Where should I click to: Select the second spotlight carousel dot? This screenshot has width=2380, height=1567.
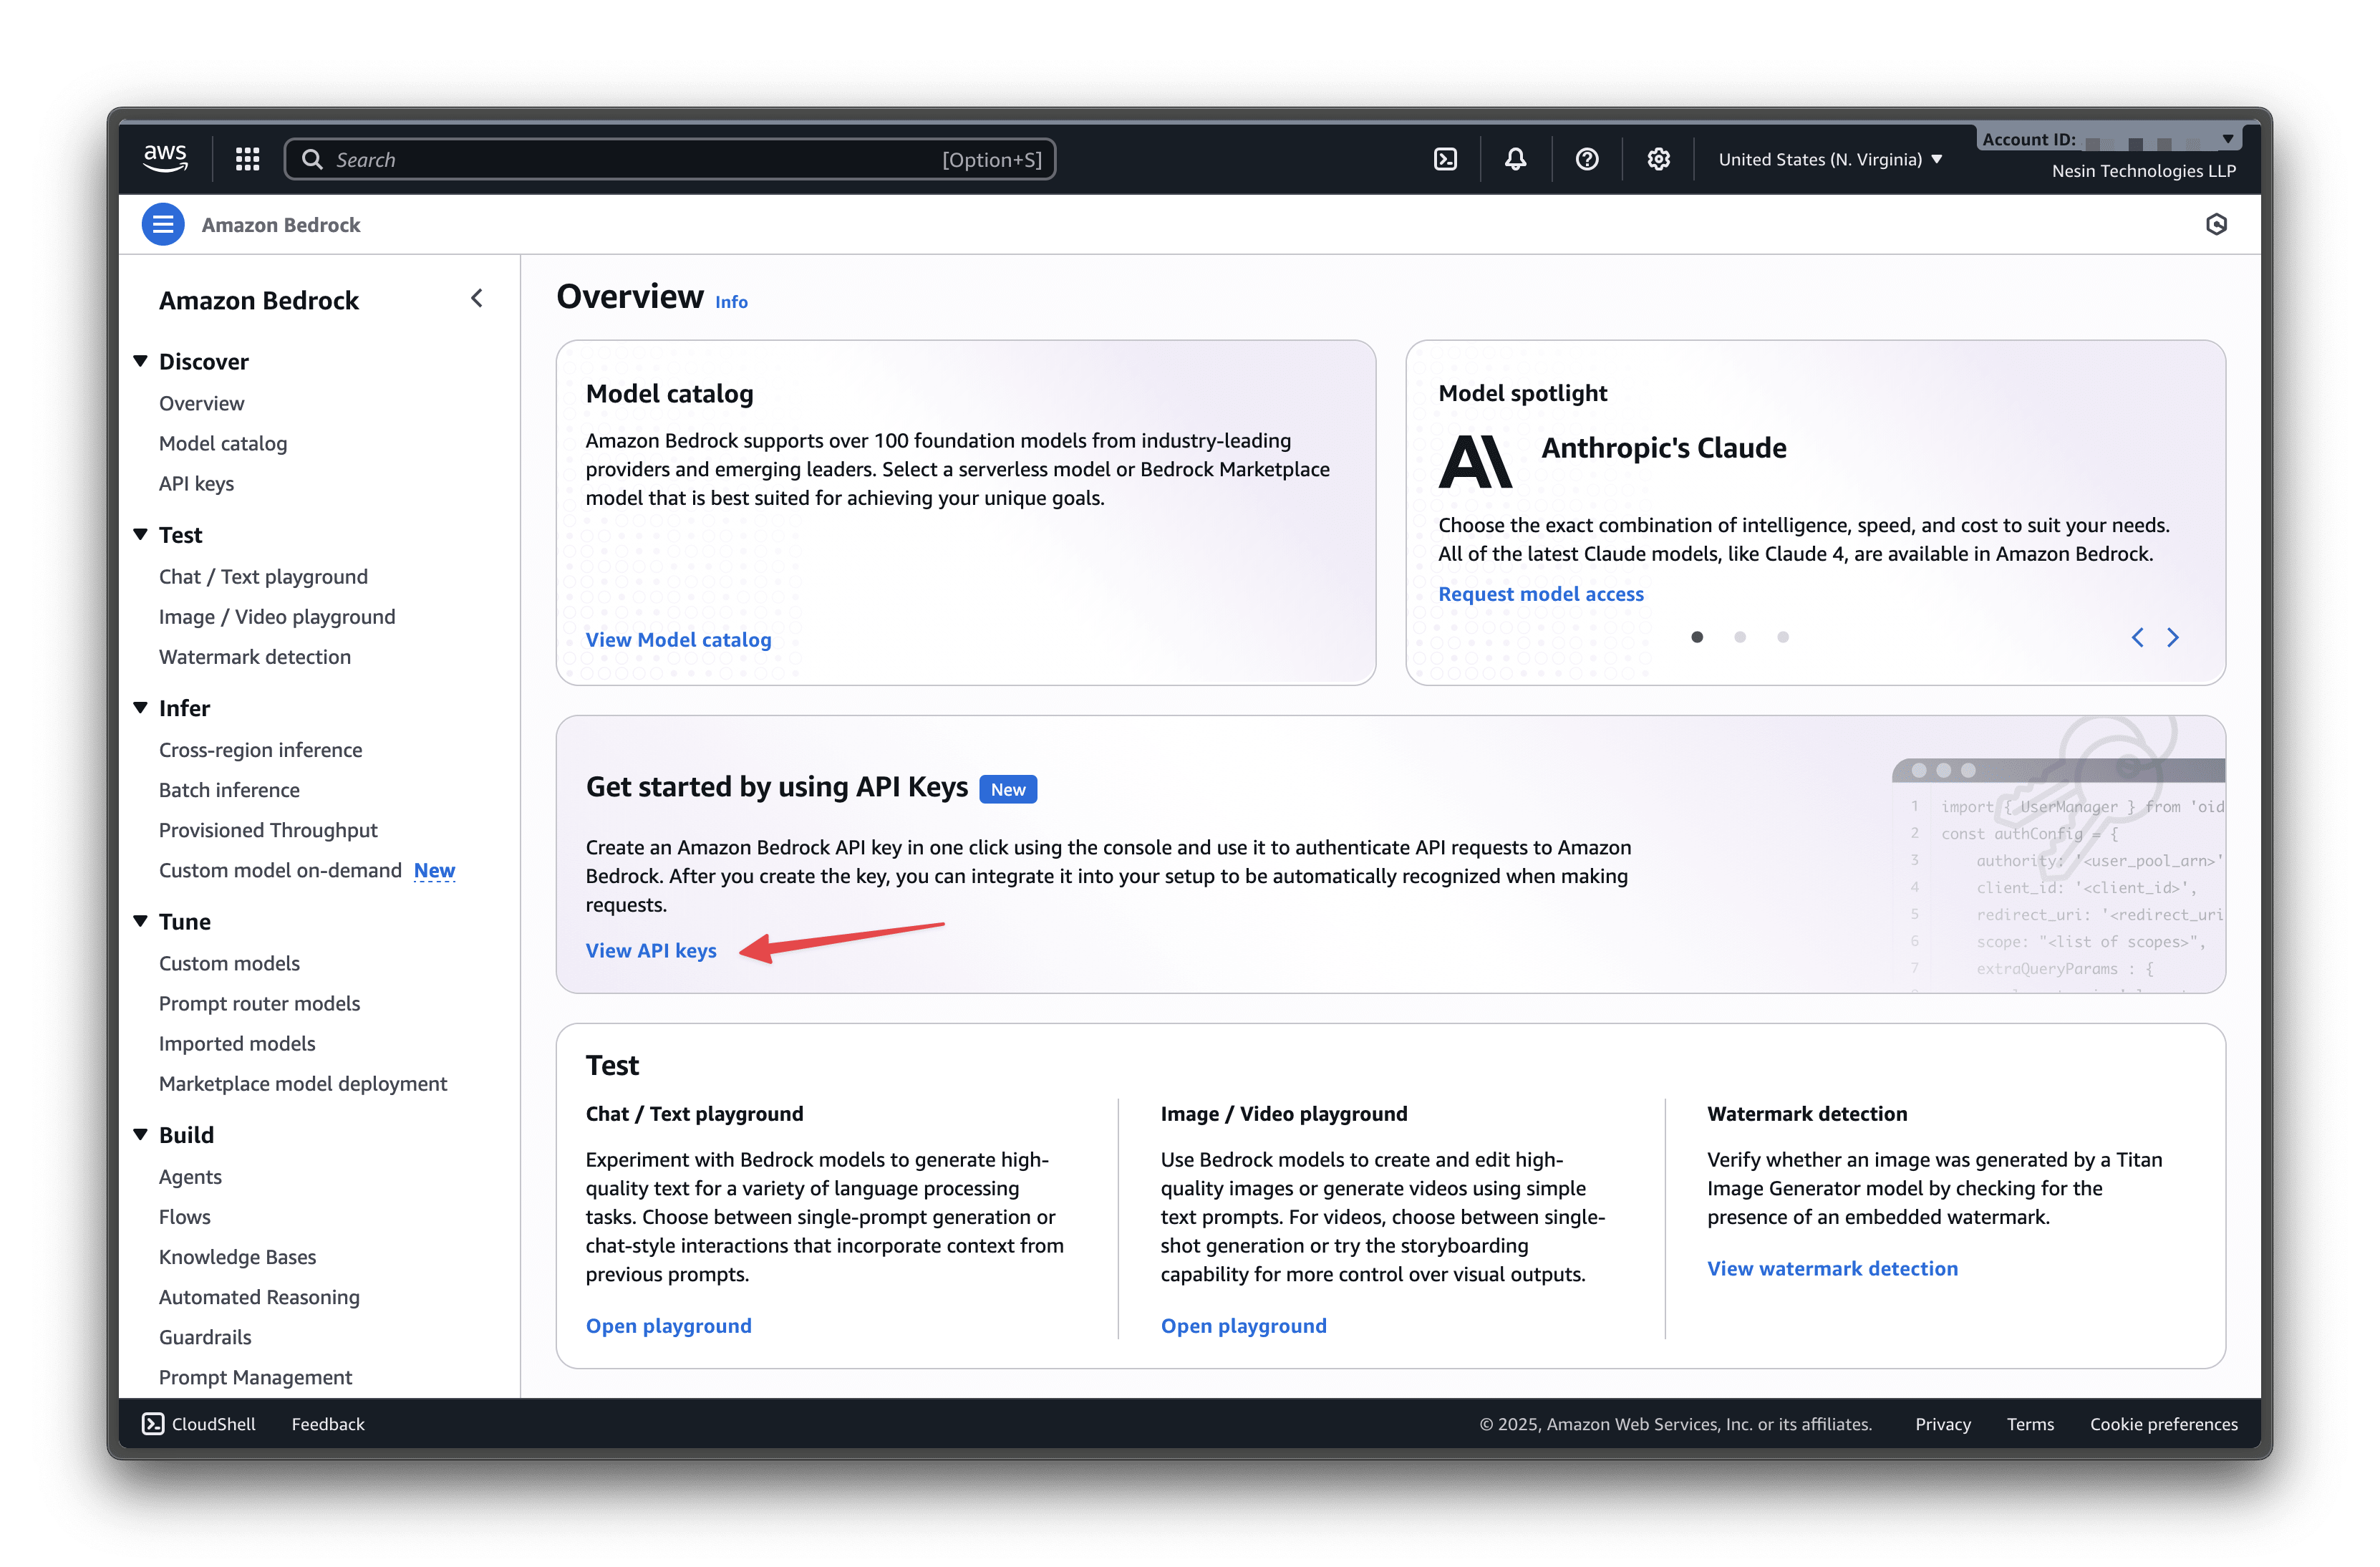pos(1740,637)
